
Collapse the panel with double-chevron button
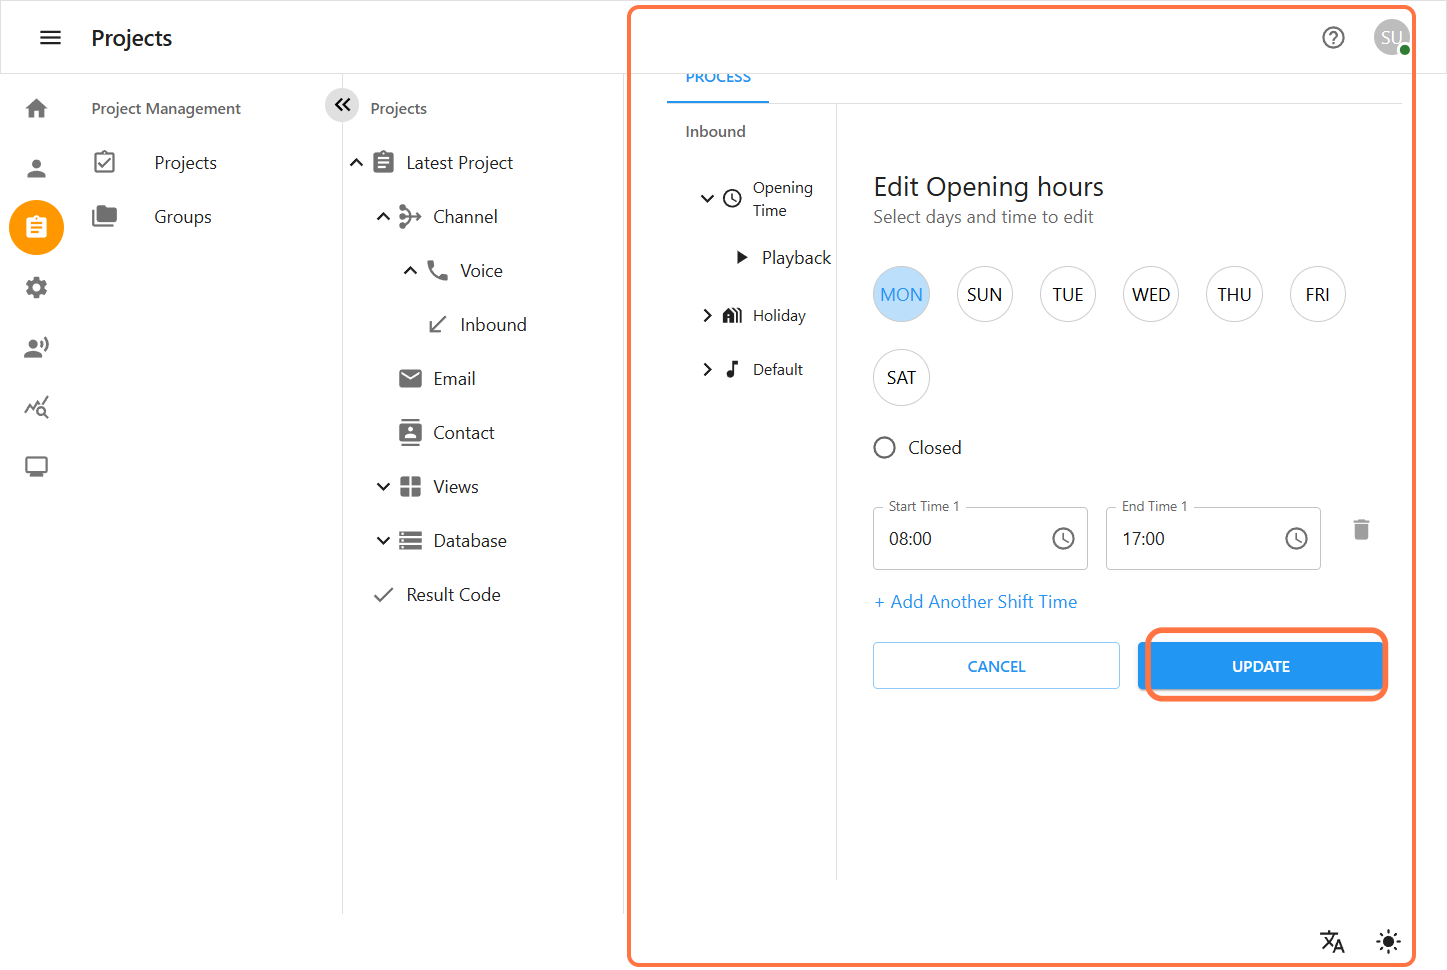pyautogui.click(x=342, y=105)
